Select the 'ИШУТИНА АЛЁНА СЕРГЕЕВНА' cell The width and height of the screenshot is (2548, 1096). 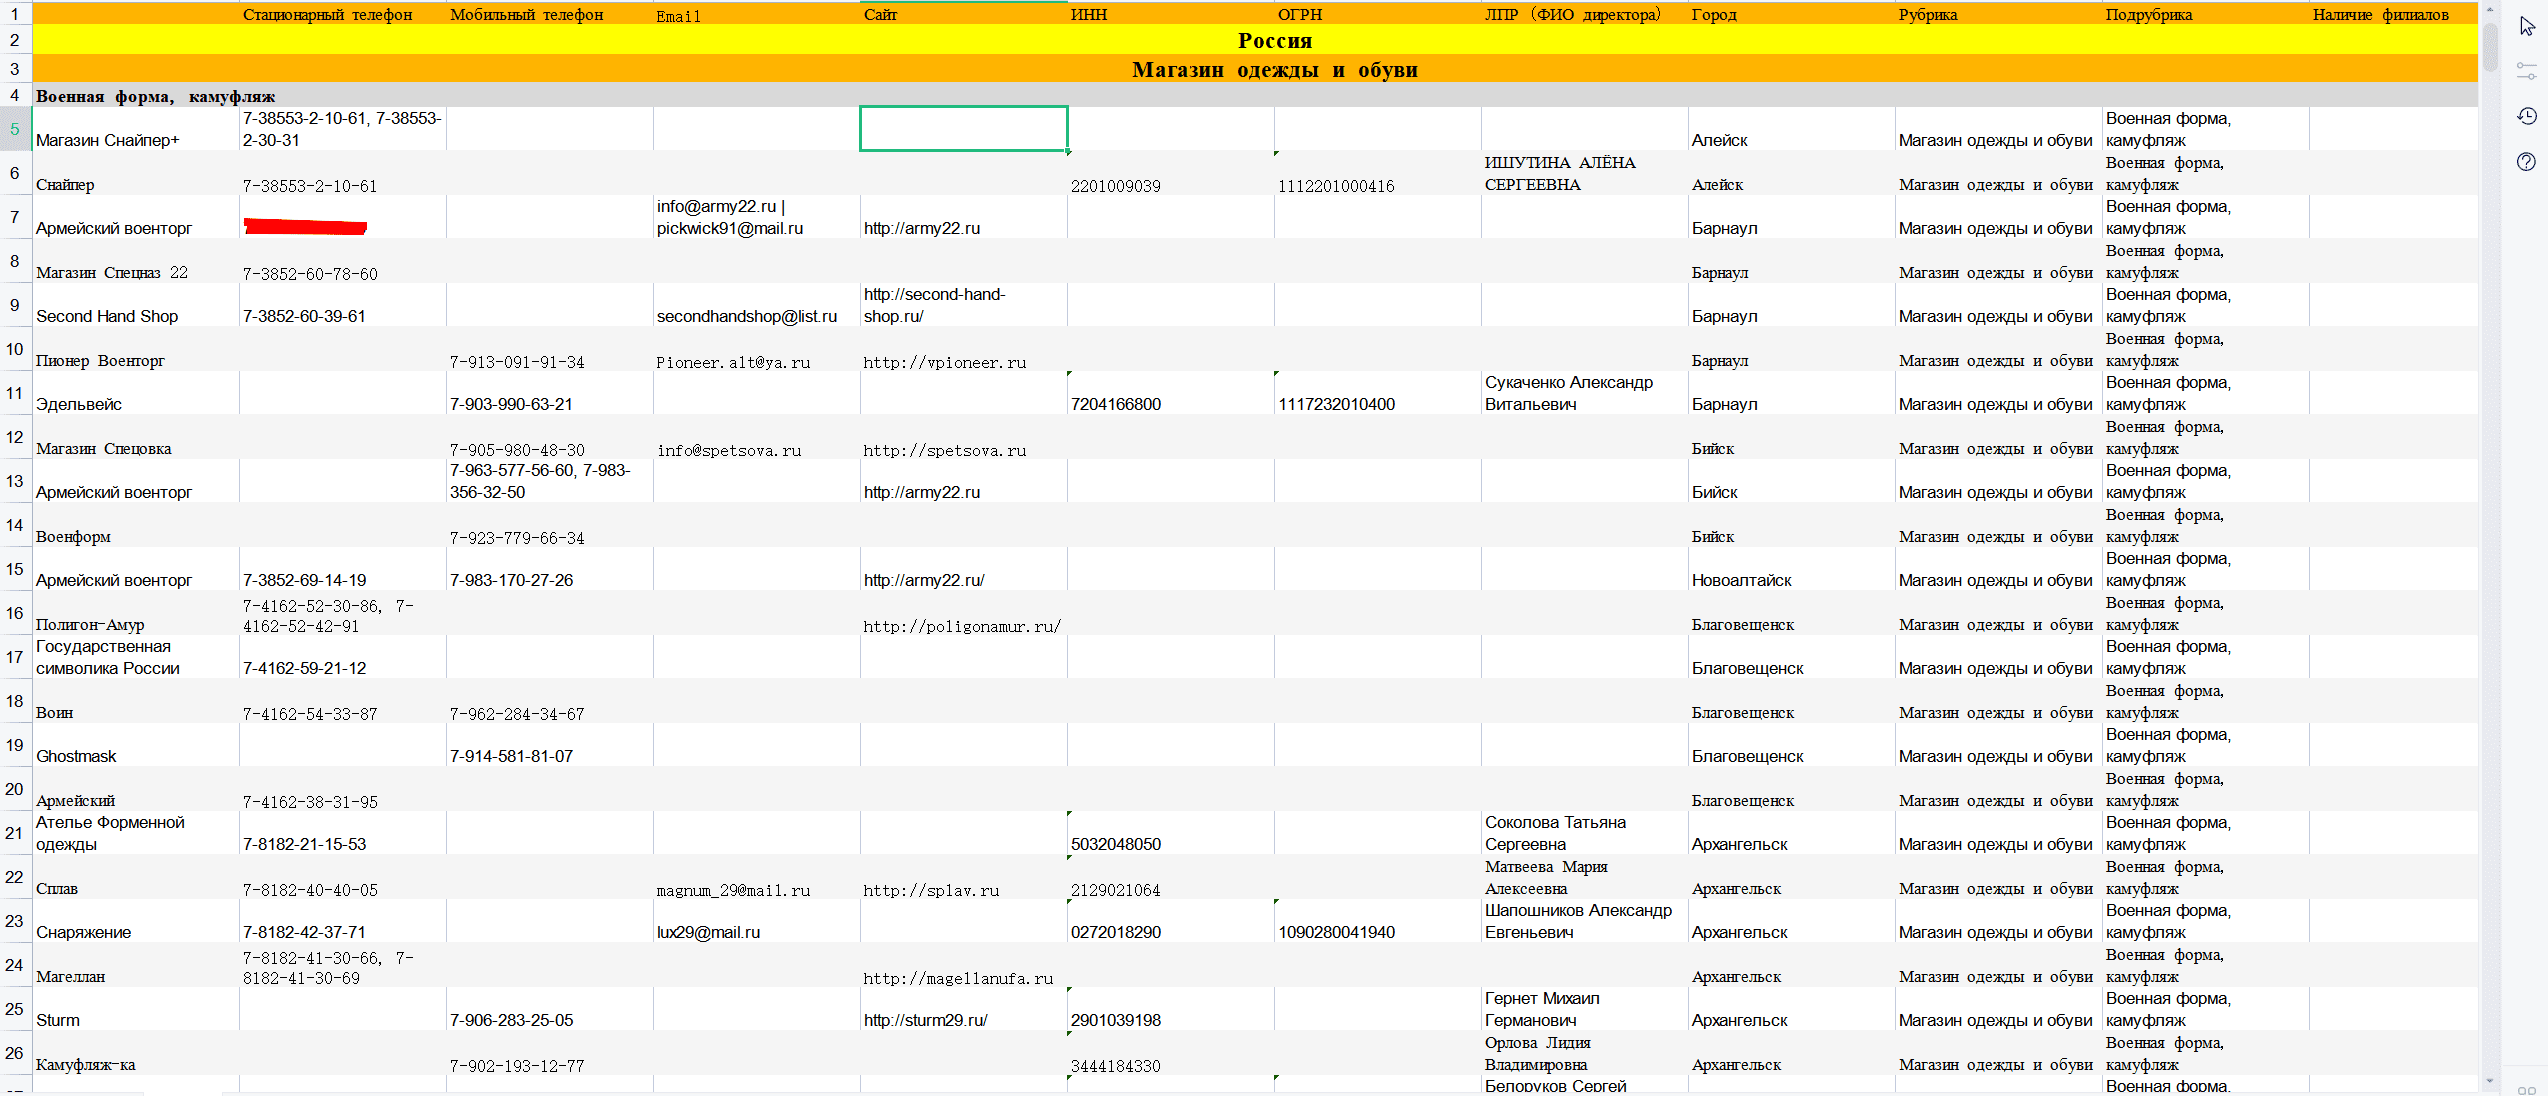coord(1585,173)
